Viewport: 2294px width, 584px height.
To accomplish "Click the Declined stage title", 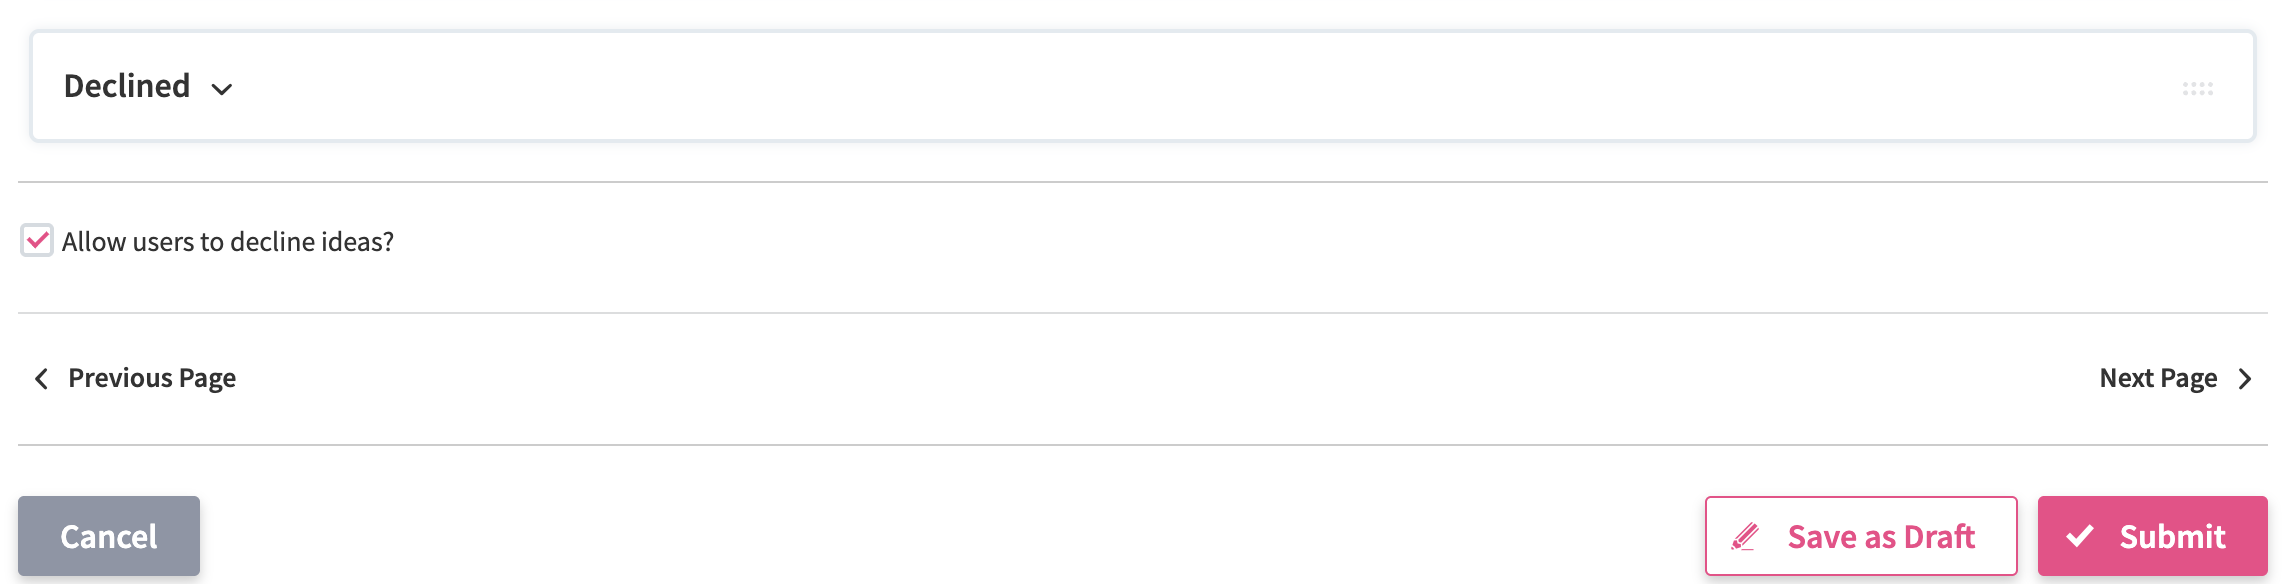I will click(x=127, y=86).
